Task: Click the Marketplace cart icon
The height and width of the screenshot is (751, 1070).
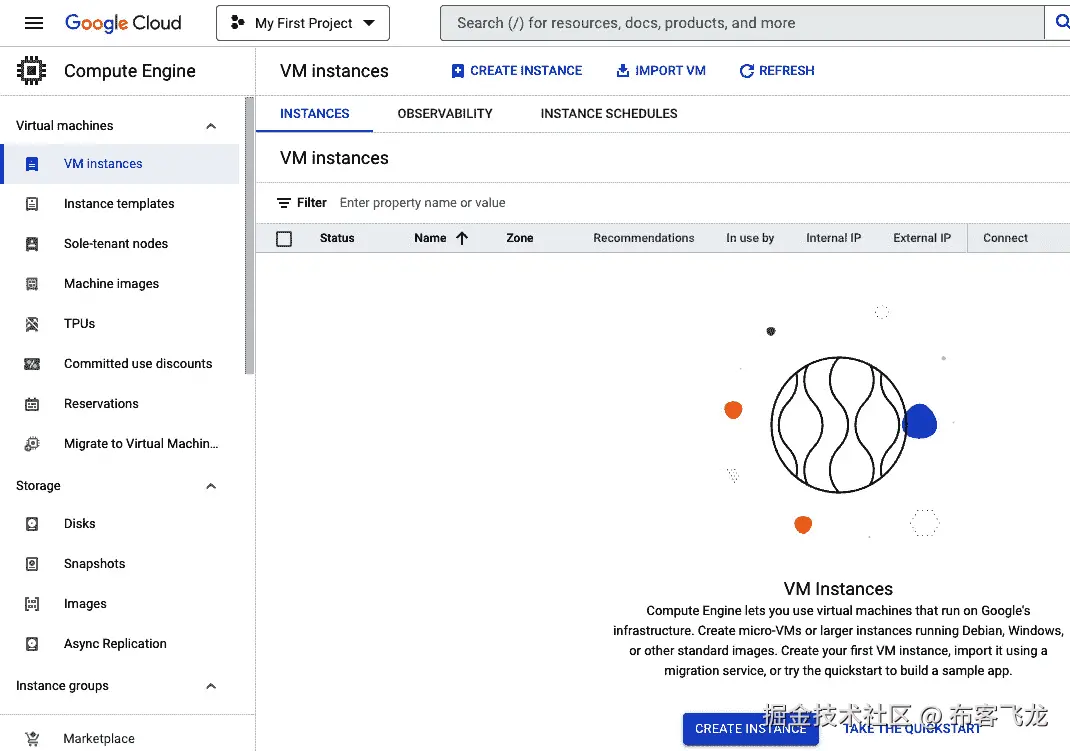Action: (x=32, y=739)
